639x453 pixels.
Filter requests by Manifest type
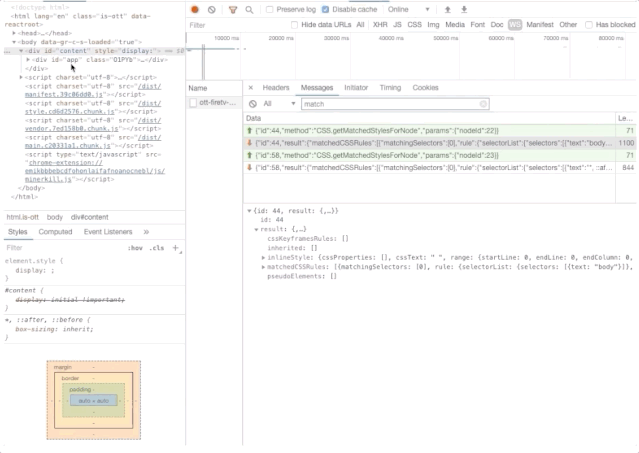[x=540, y=25]
